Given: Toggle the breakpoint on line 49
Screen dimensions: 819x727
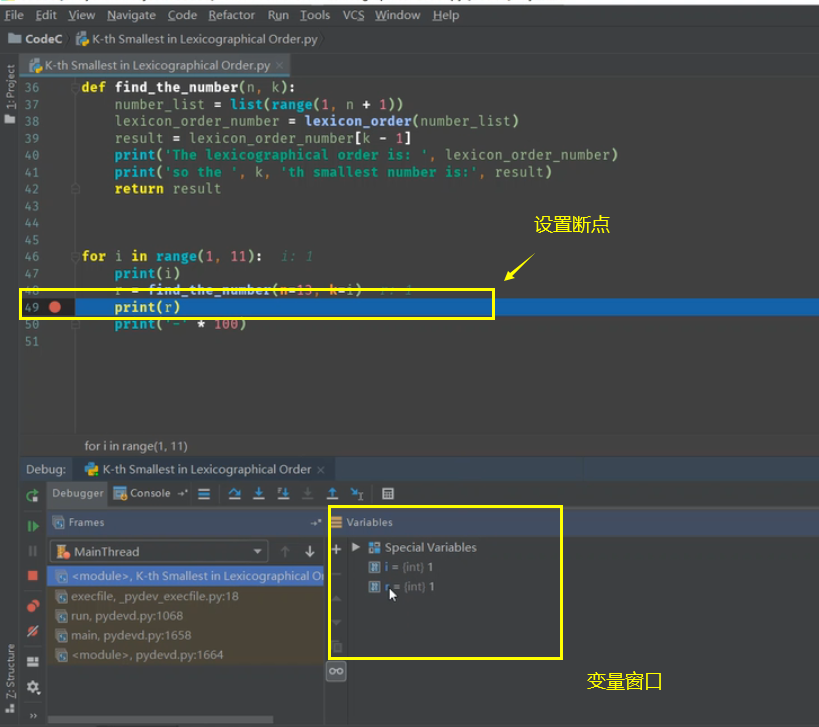Looking at the screenshot, I should tap(53, 307).
